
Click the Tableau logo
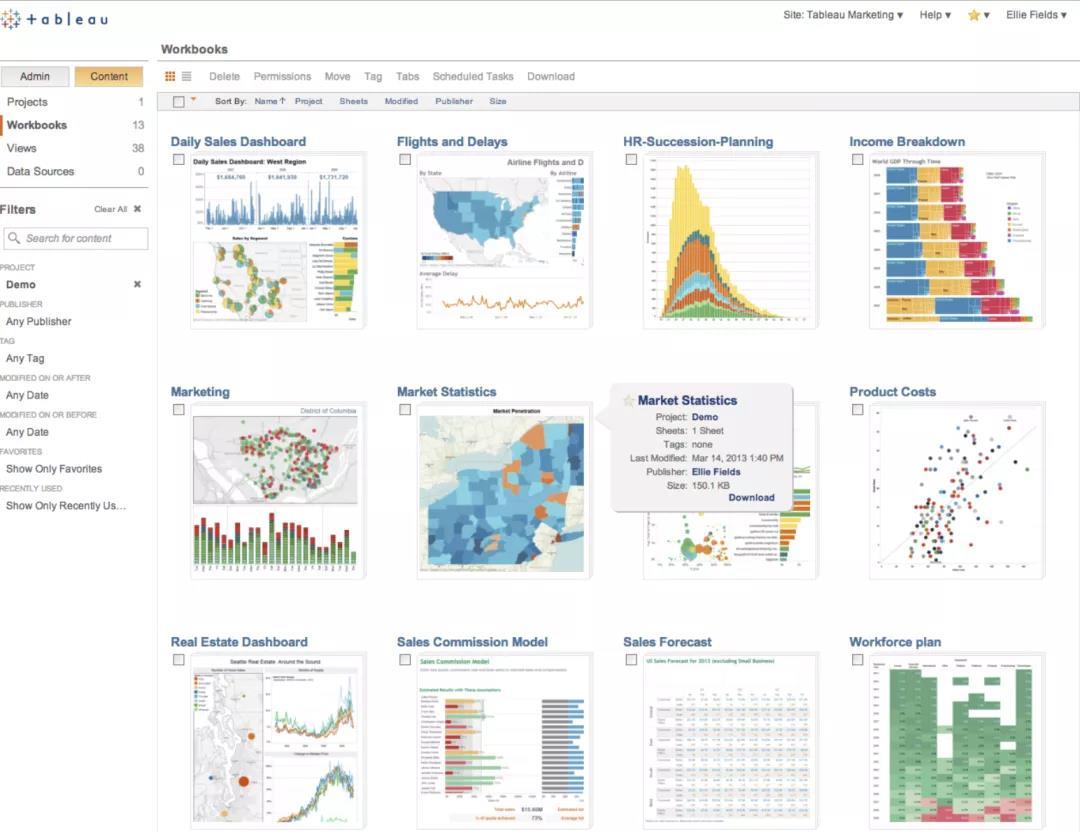pyautogui.click(x=54, y=19)
